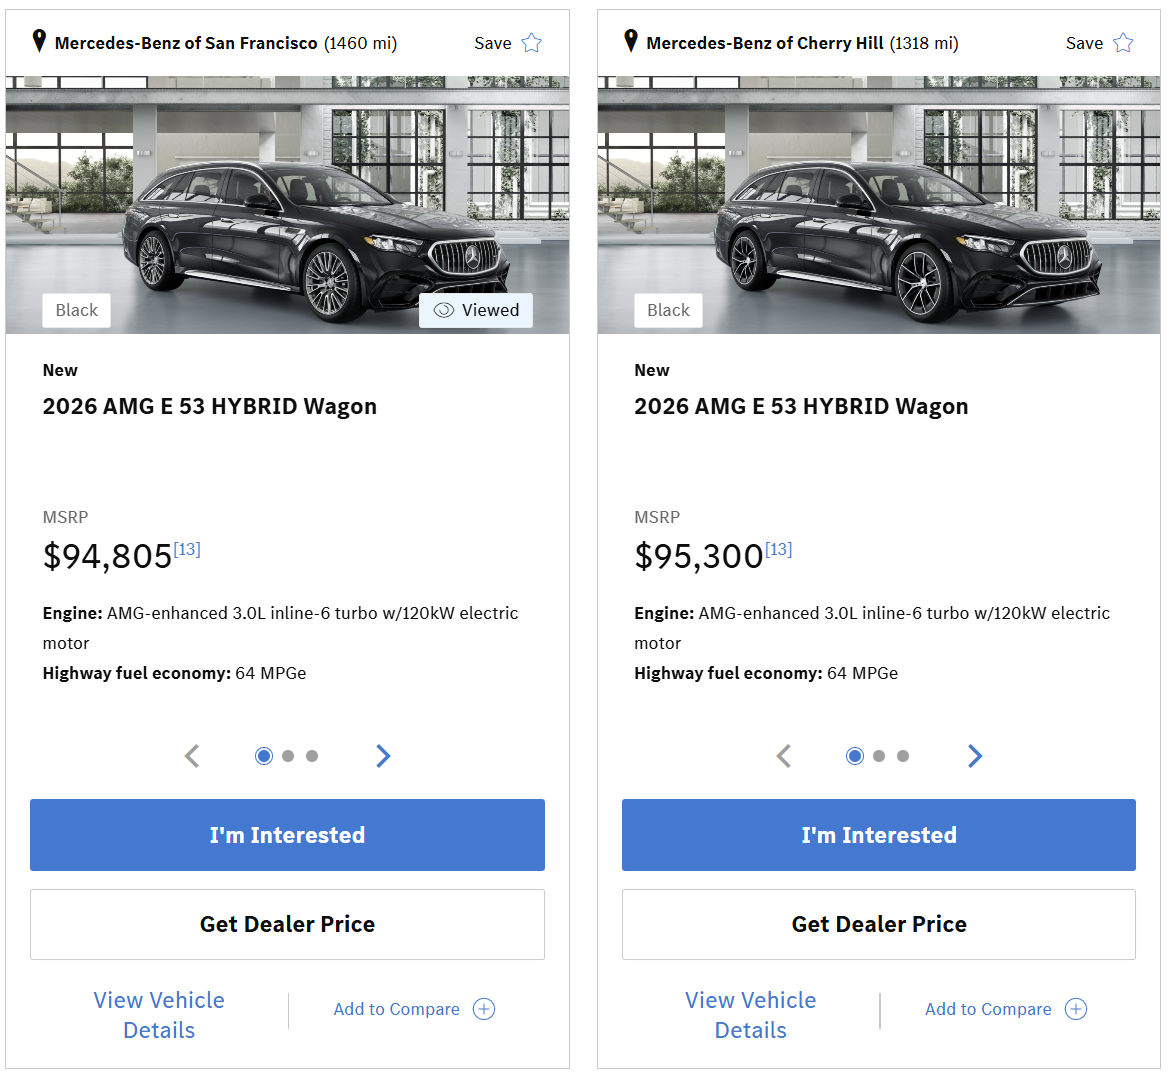Select second carousel dot on Cherry Hill card
The width and height of the screenshot is (1170, 1082).
879,756
